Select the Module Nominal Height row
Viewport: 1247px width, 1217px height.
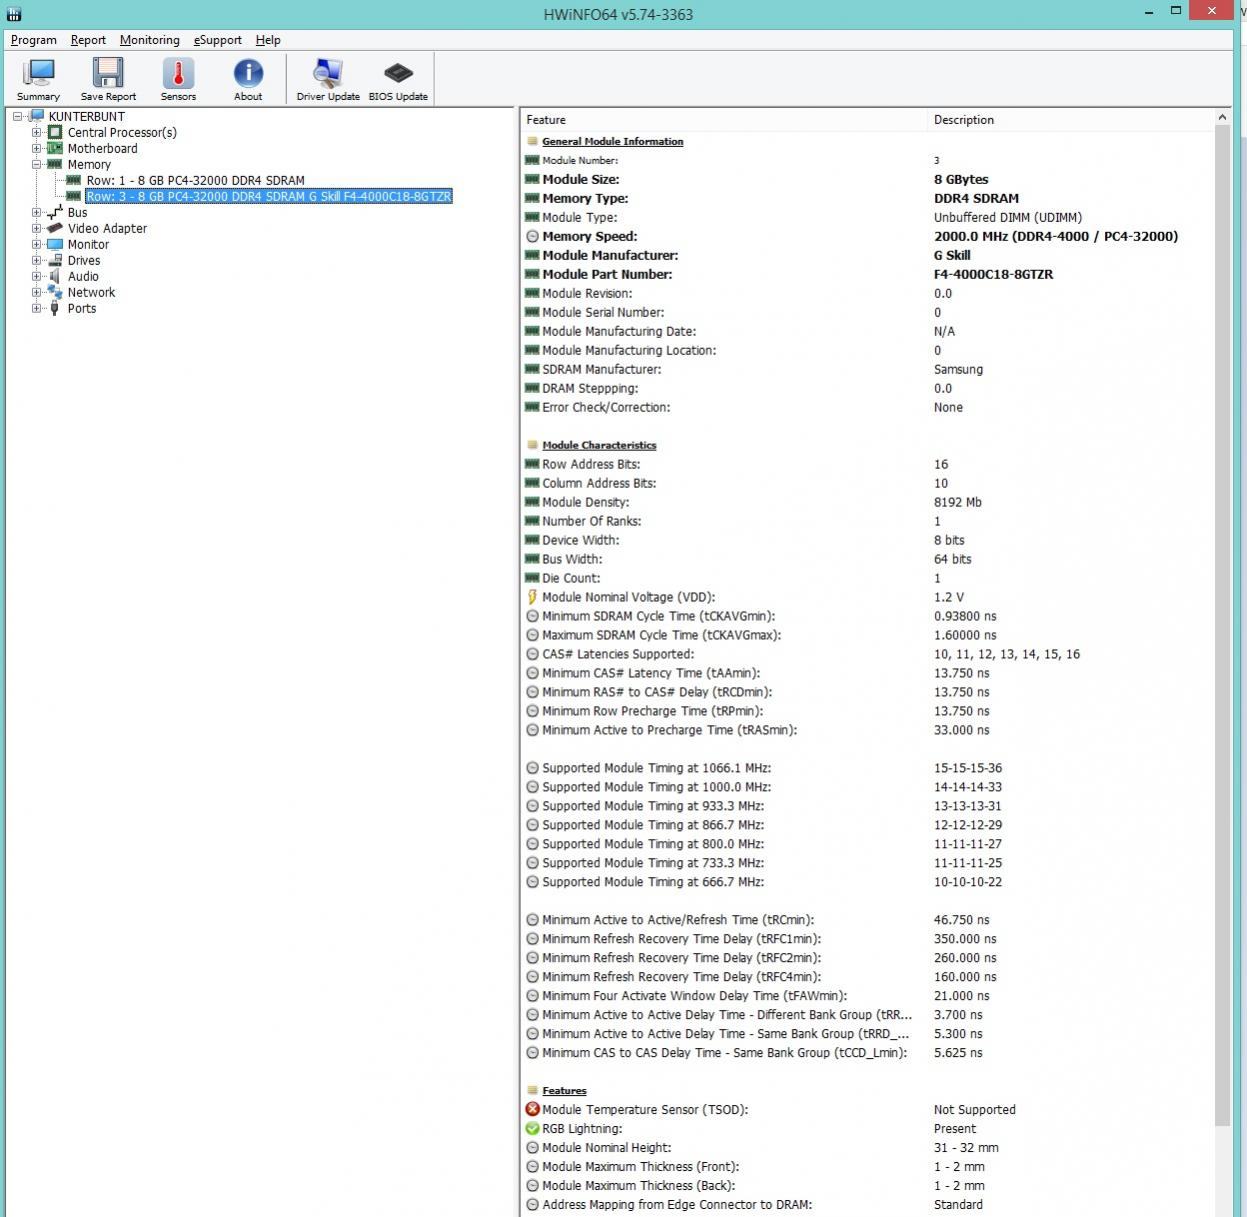(x=867, y=1147)
